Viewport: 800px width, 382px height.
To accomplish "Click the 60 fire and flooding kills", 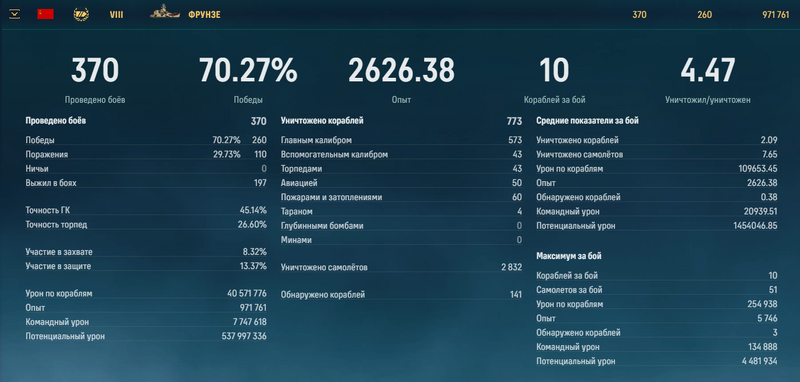I will 517,197.
